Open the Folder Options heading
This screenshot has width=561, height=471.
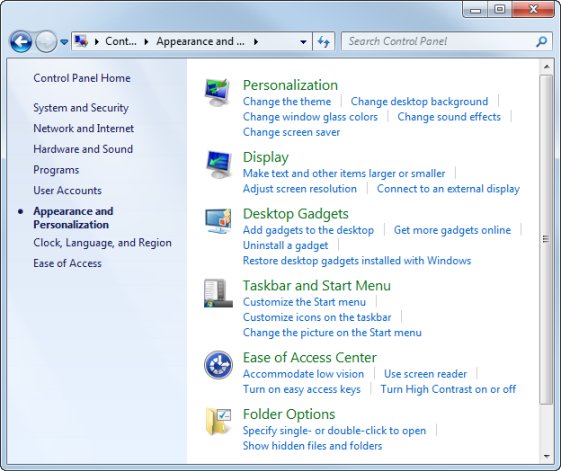click(x=289, y=414)
